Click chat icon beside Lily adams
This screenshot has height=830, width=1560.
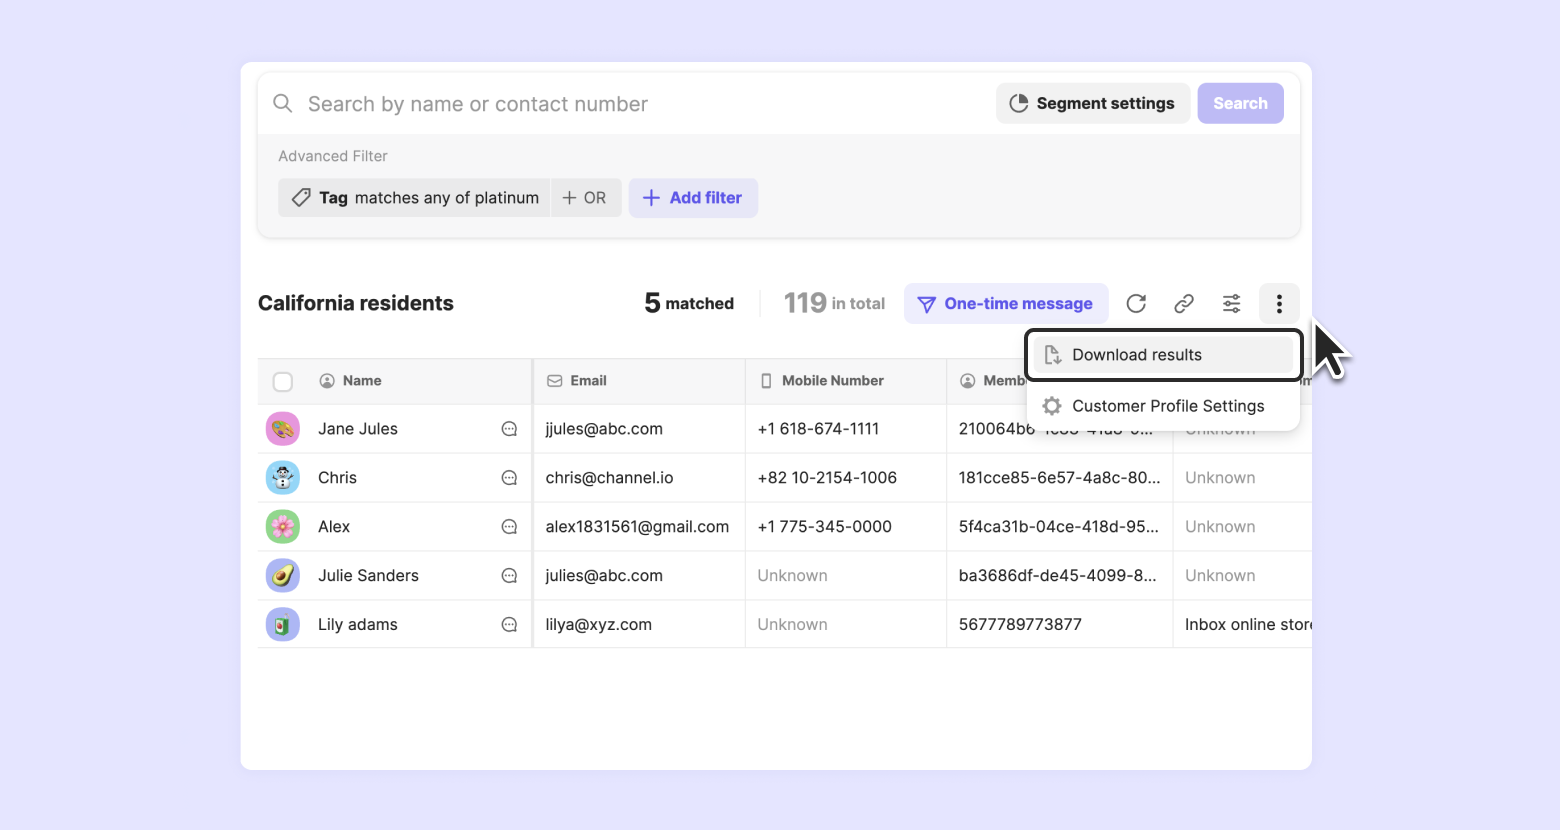(x=509, y=625)
